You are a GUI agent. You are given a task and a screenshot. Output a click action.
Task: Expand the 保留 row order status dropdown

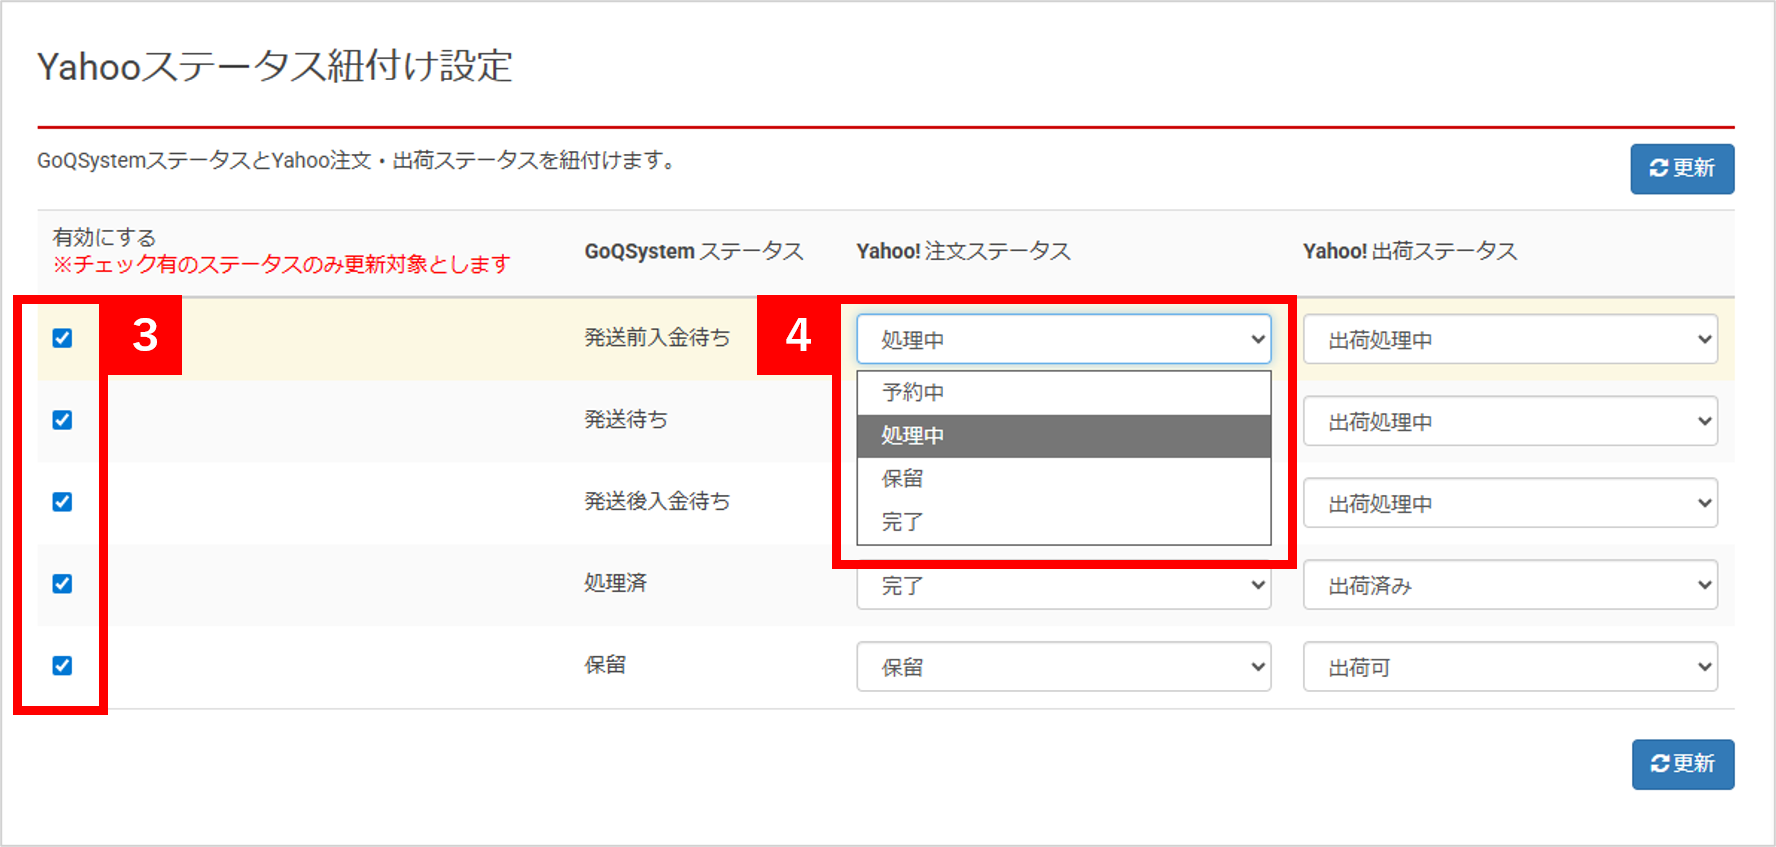click(1063, 667)
